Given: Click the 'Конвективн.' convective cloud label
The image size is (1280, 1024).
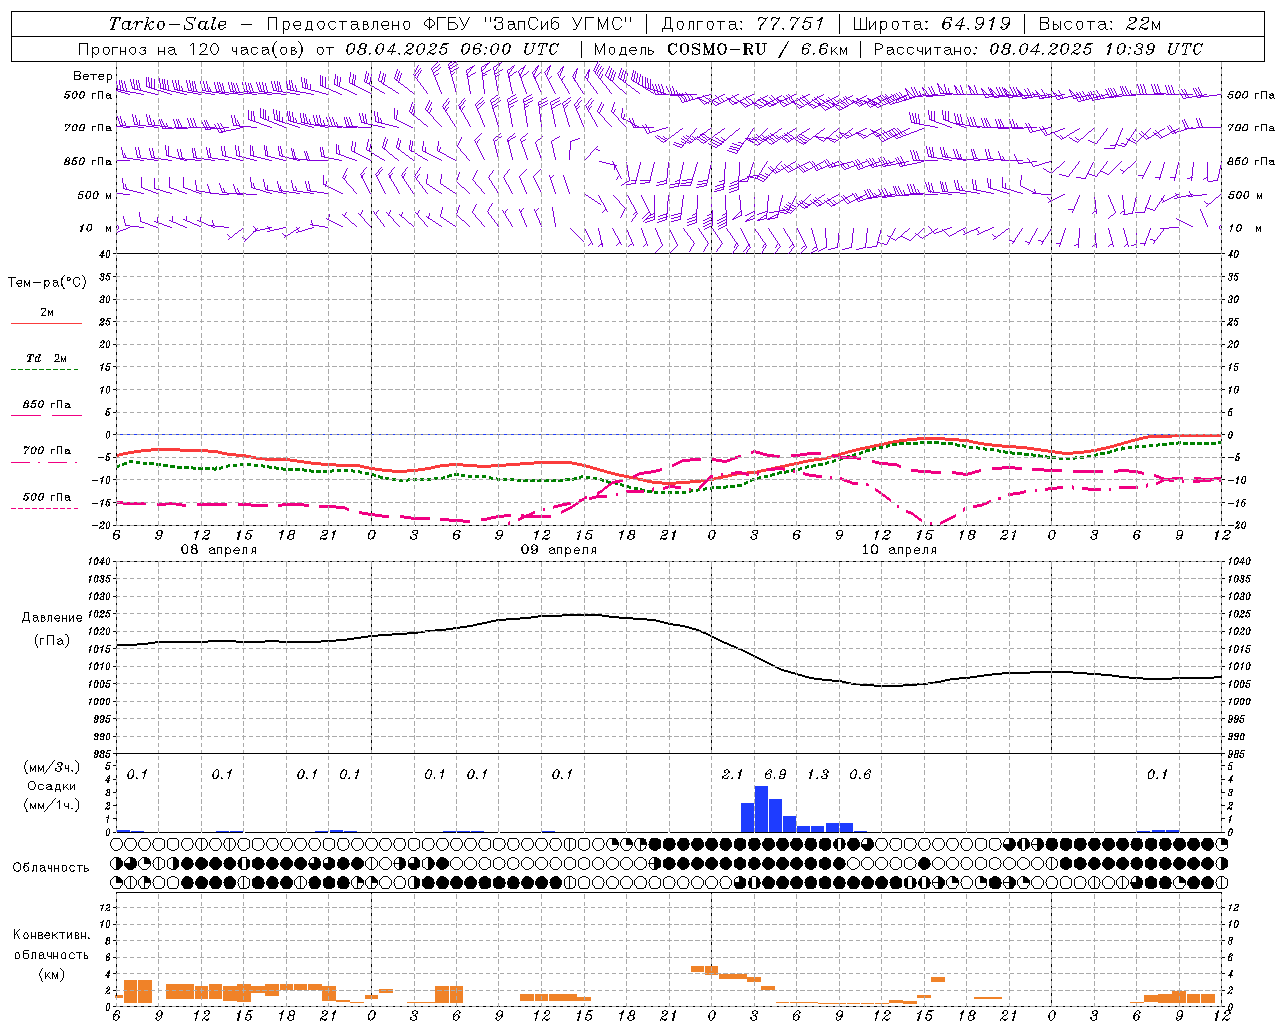Looking at the screenshot, I should 52,935.
